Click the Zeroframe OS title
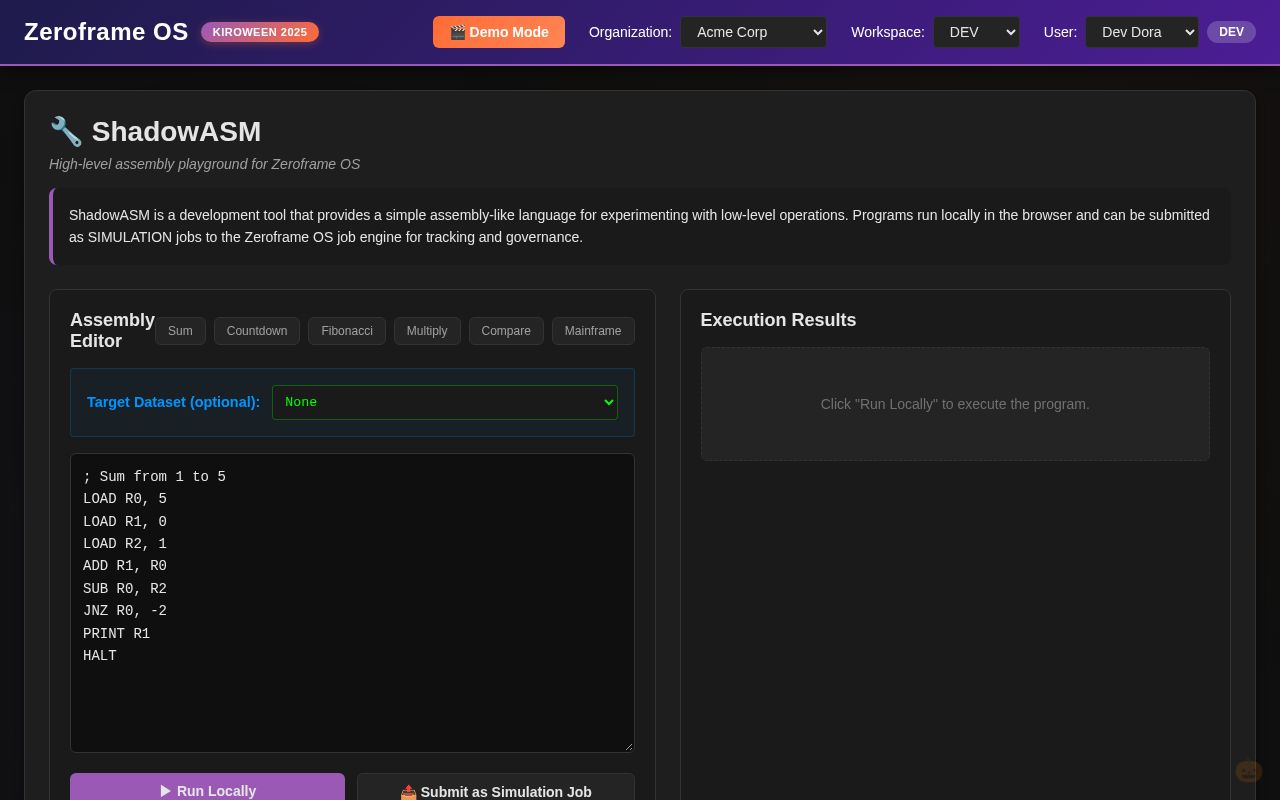Viewport: 1280px width, 800px height. pos(106,32)
